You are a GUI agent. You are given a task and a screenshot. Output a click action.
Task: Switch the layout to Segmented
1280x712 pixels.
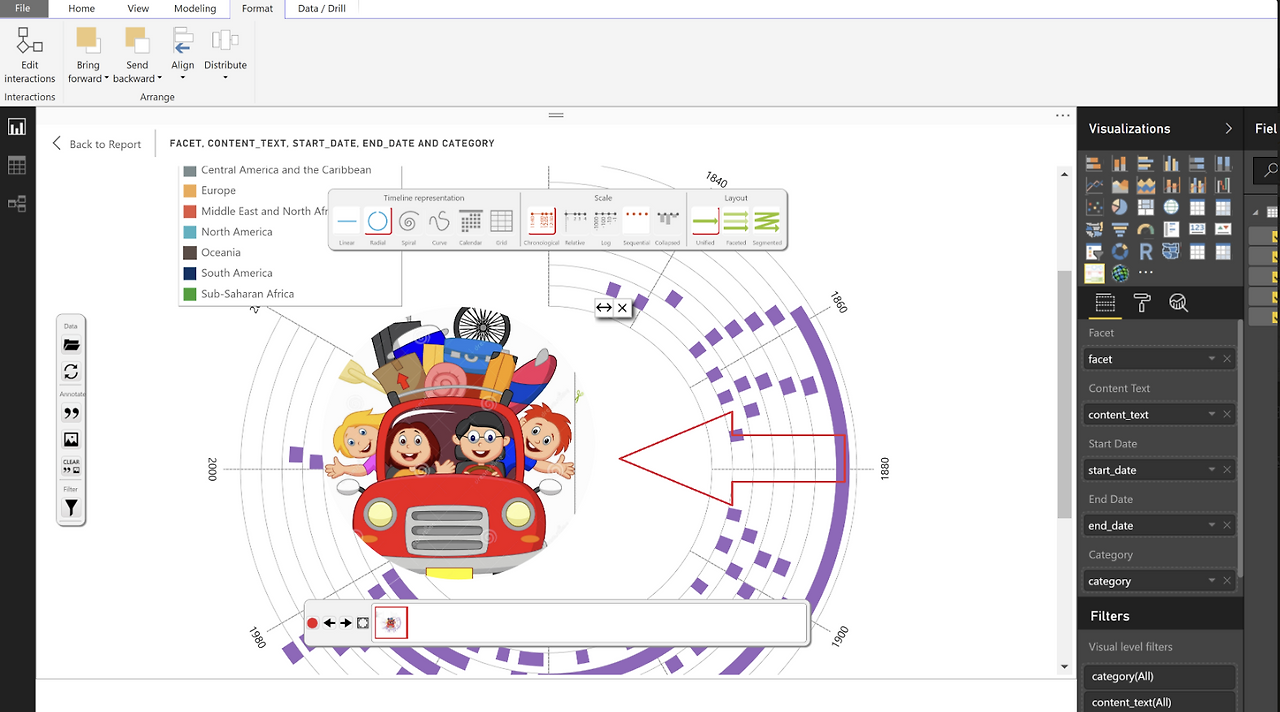coord(767,221)
